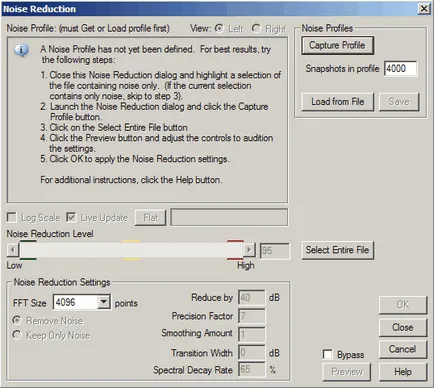Click the Transition Width field
The height and width of the screenshot is (388, 434).
pyautogui.click(x=252, y=352)
